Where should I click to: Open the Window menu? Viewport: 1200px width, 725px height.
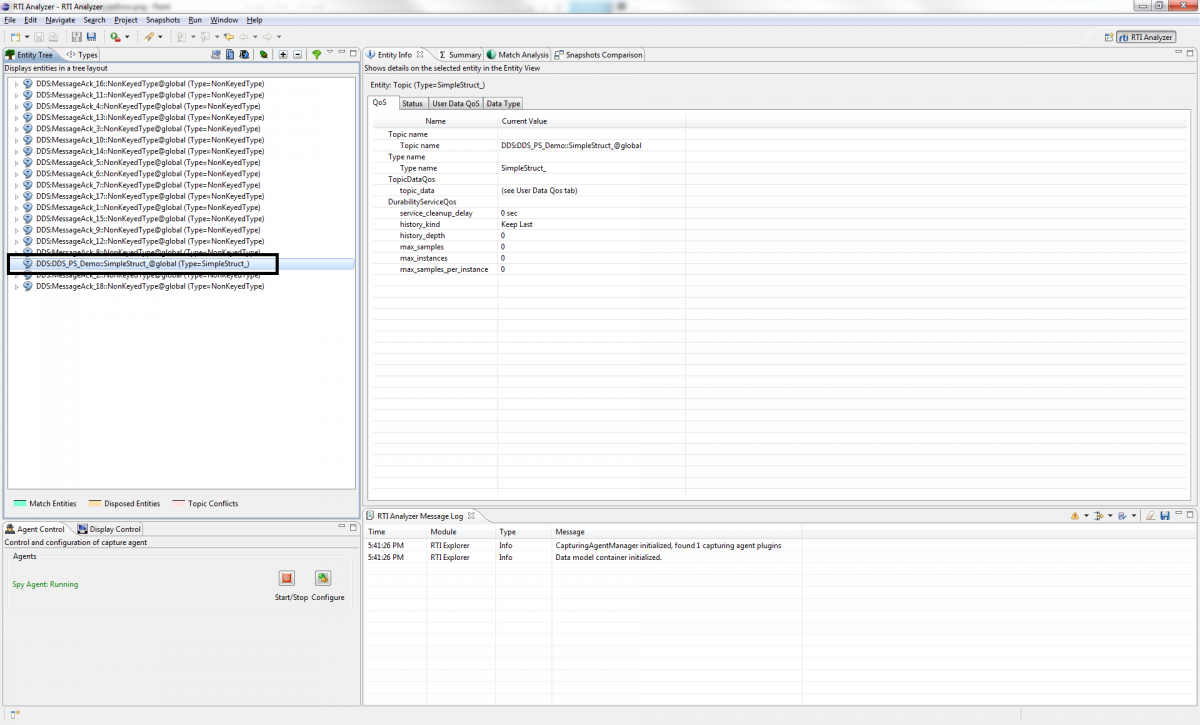(x=224, y=20)
